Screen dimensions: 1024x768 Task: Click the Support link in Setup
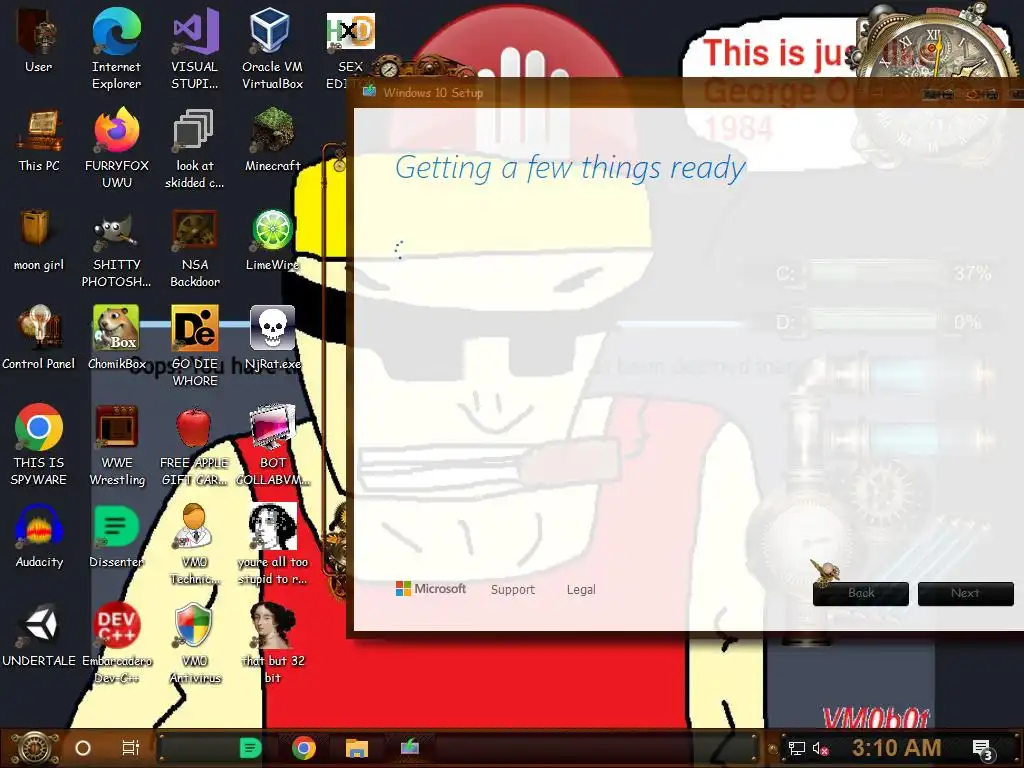click(513, 590)
